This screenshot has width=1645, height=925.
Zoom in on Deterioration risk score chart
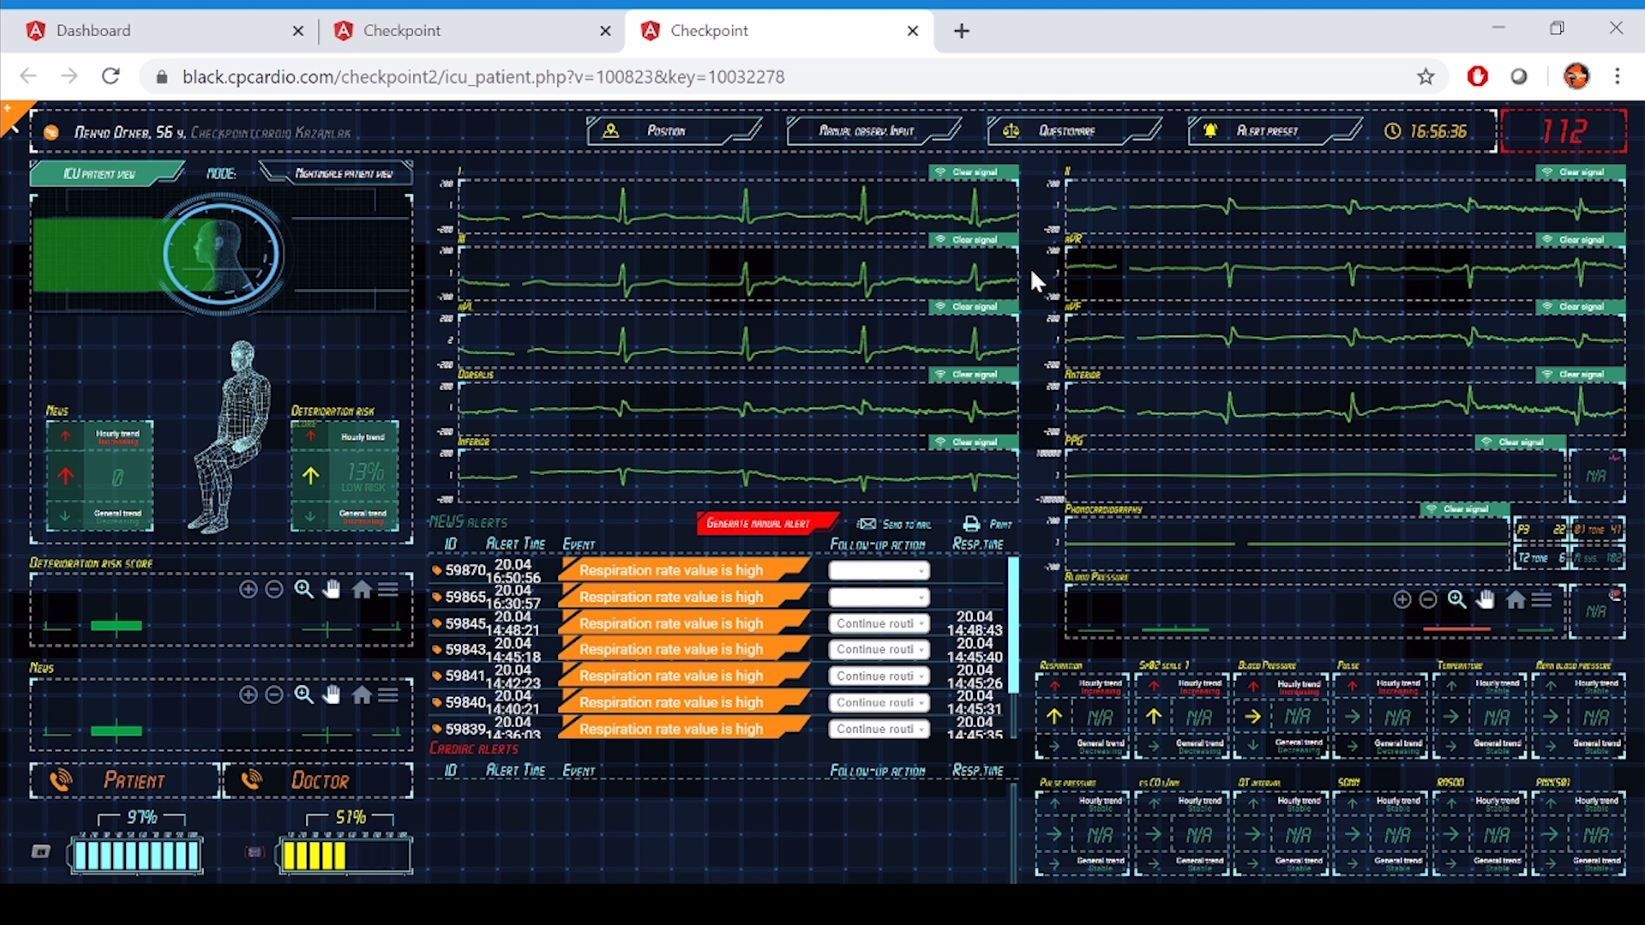pos(248,590)
